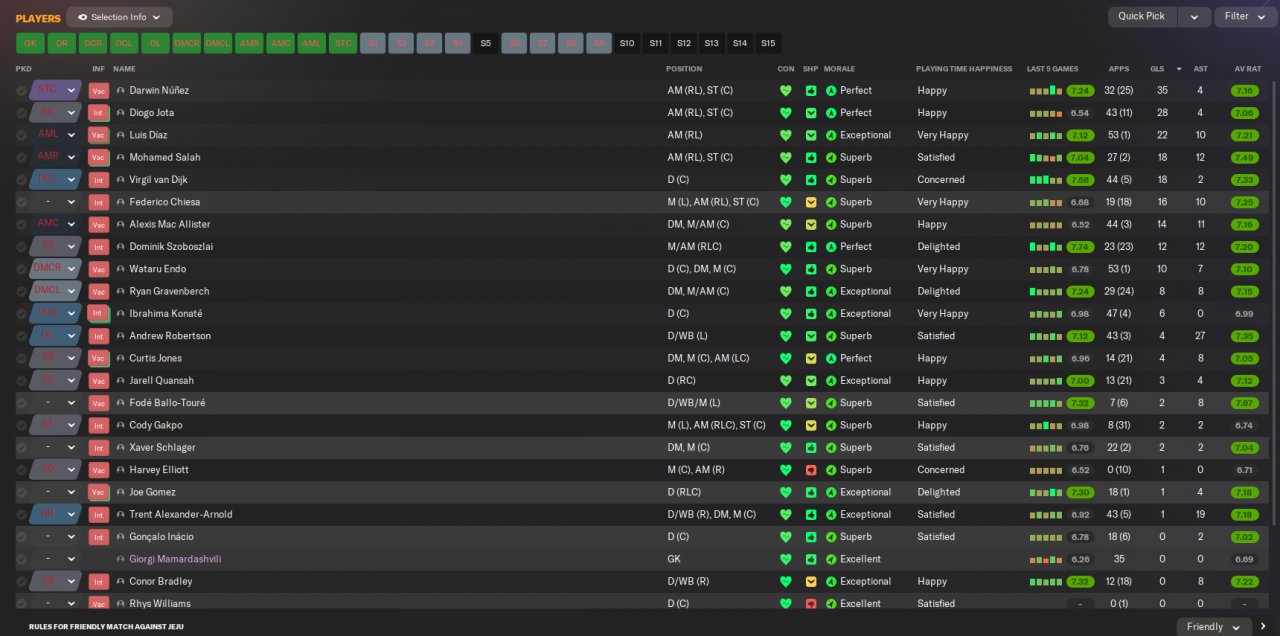Click the red sharpness icon for Harvey Elliott
Viewport: 1280px width, 636px height.
pos(811,470)
